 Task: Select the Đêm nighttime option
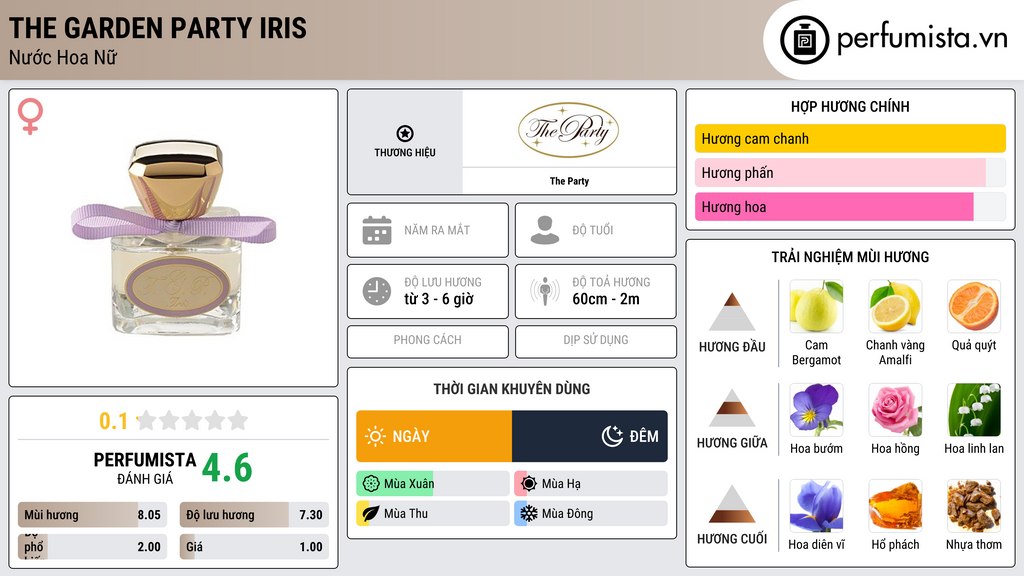pos(590,436)
